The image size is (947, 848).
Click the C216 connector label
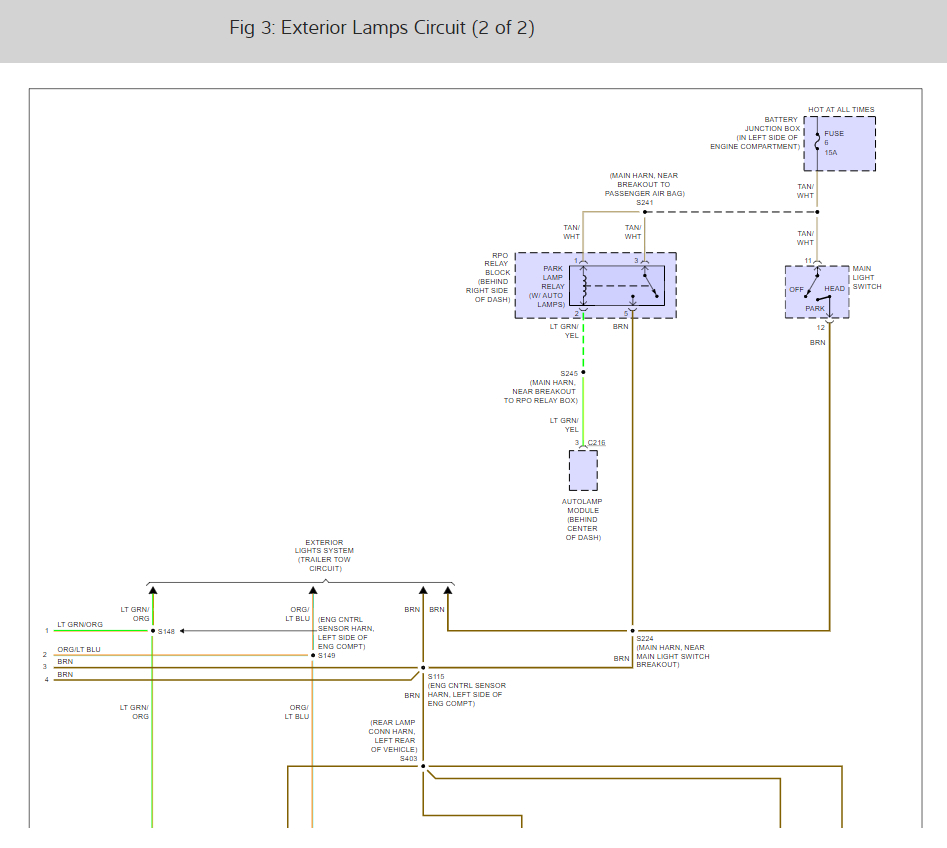tap(596, 442)
